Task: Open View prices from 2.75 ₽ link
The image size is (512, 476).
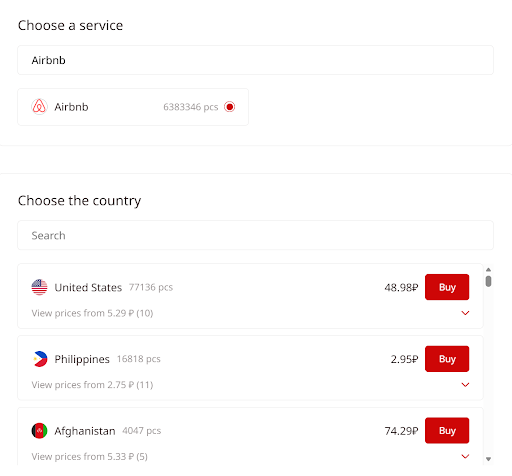Action: coord(92,385)
